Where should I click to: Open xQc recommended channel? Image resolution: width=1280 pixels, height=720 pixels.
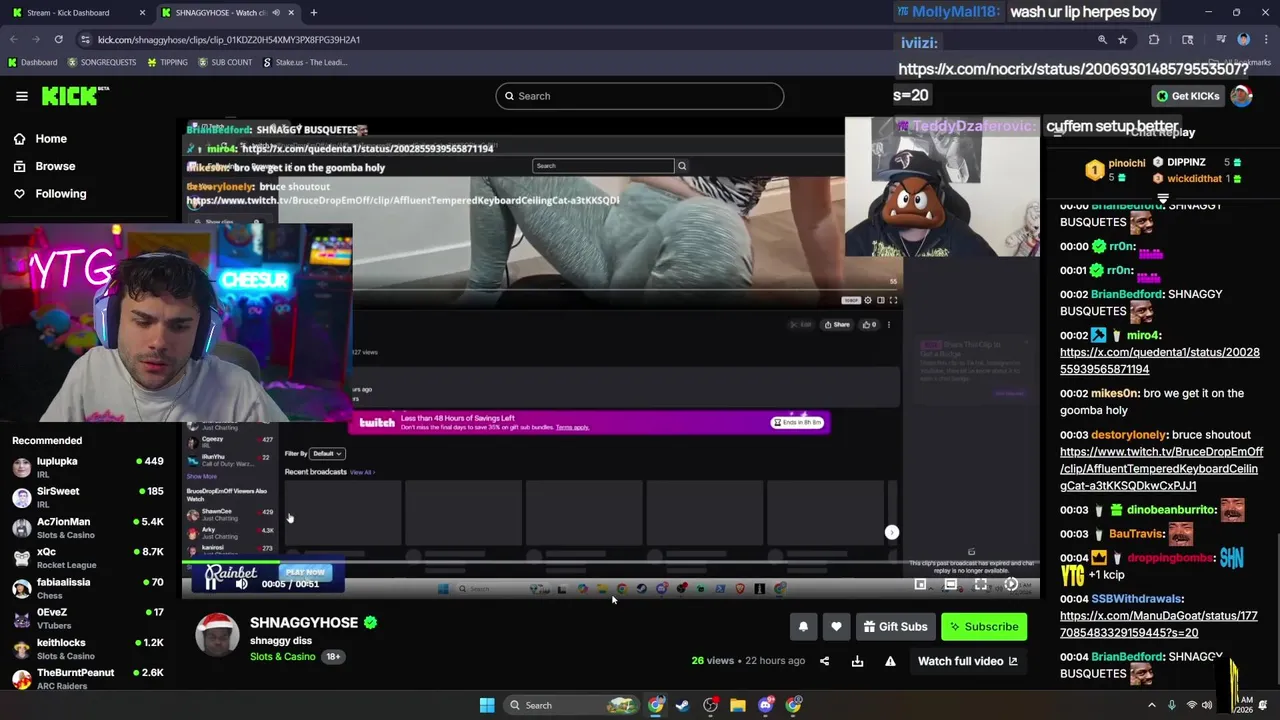point(88,557)
